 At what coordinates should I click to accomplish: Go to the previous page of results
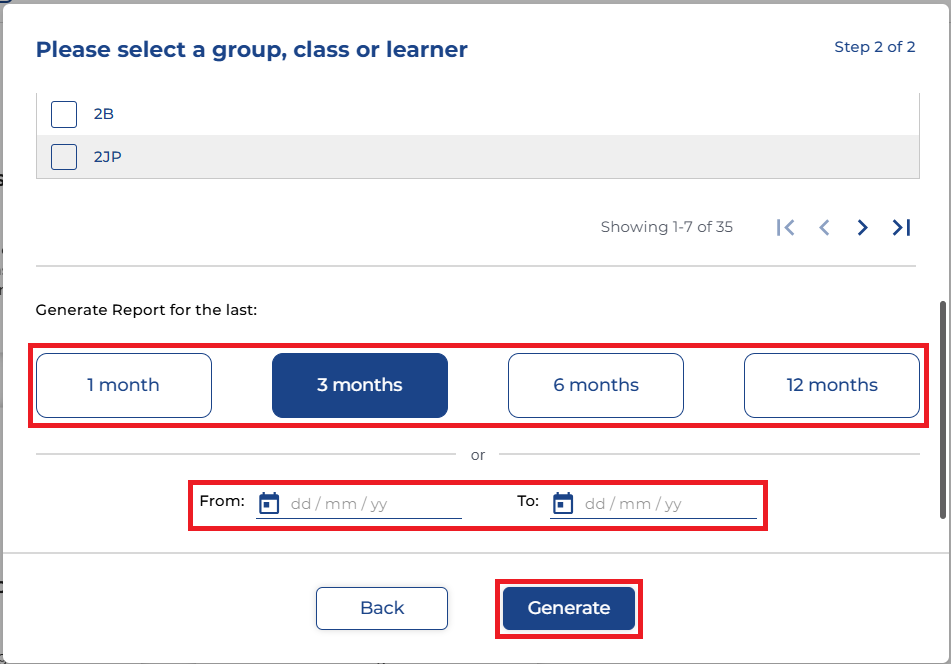[824, 228]
